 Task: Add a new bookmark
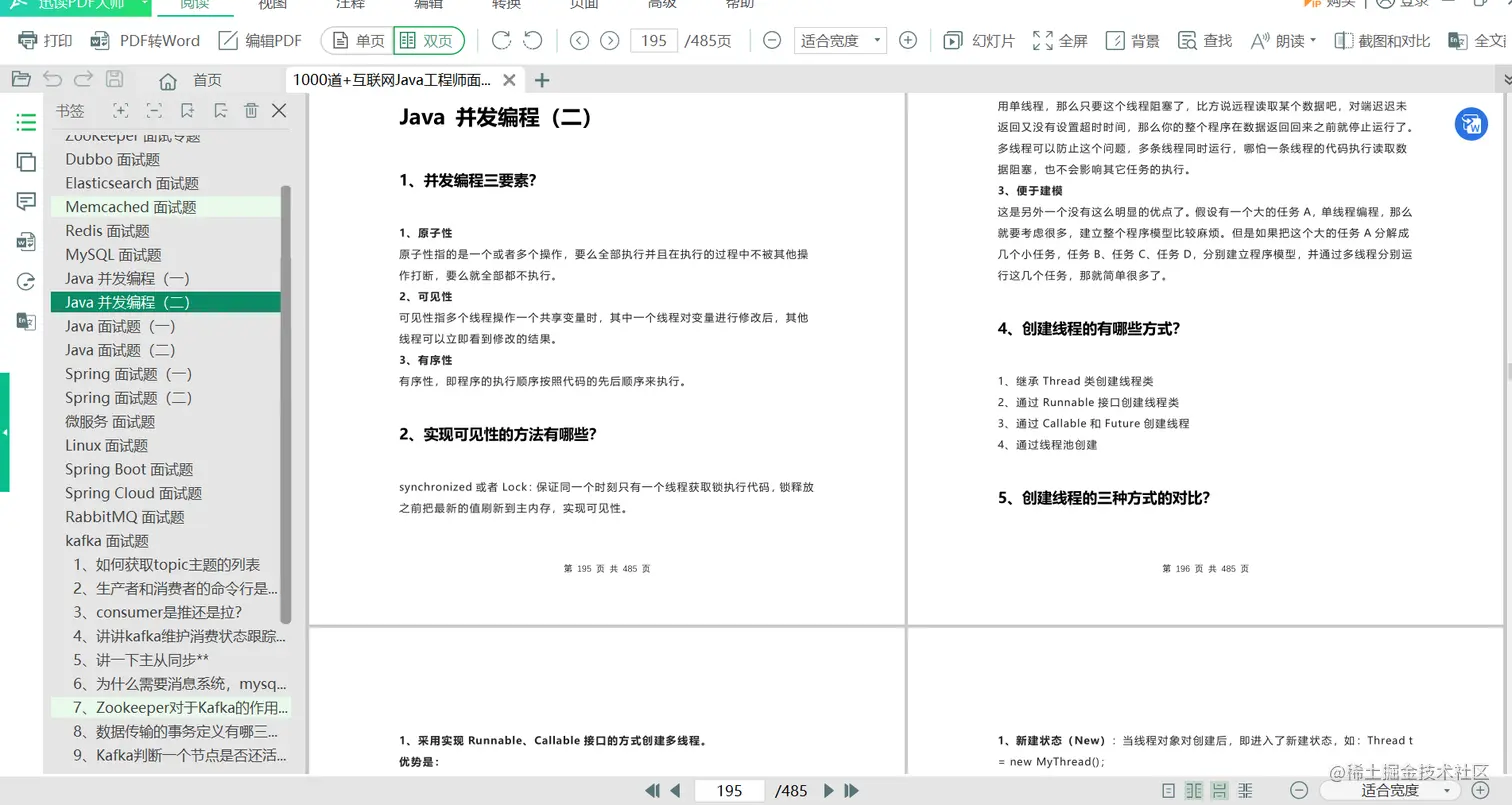click(187, 111)
